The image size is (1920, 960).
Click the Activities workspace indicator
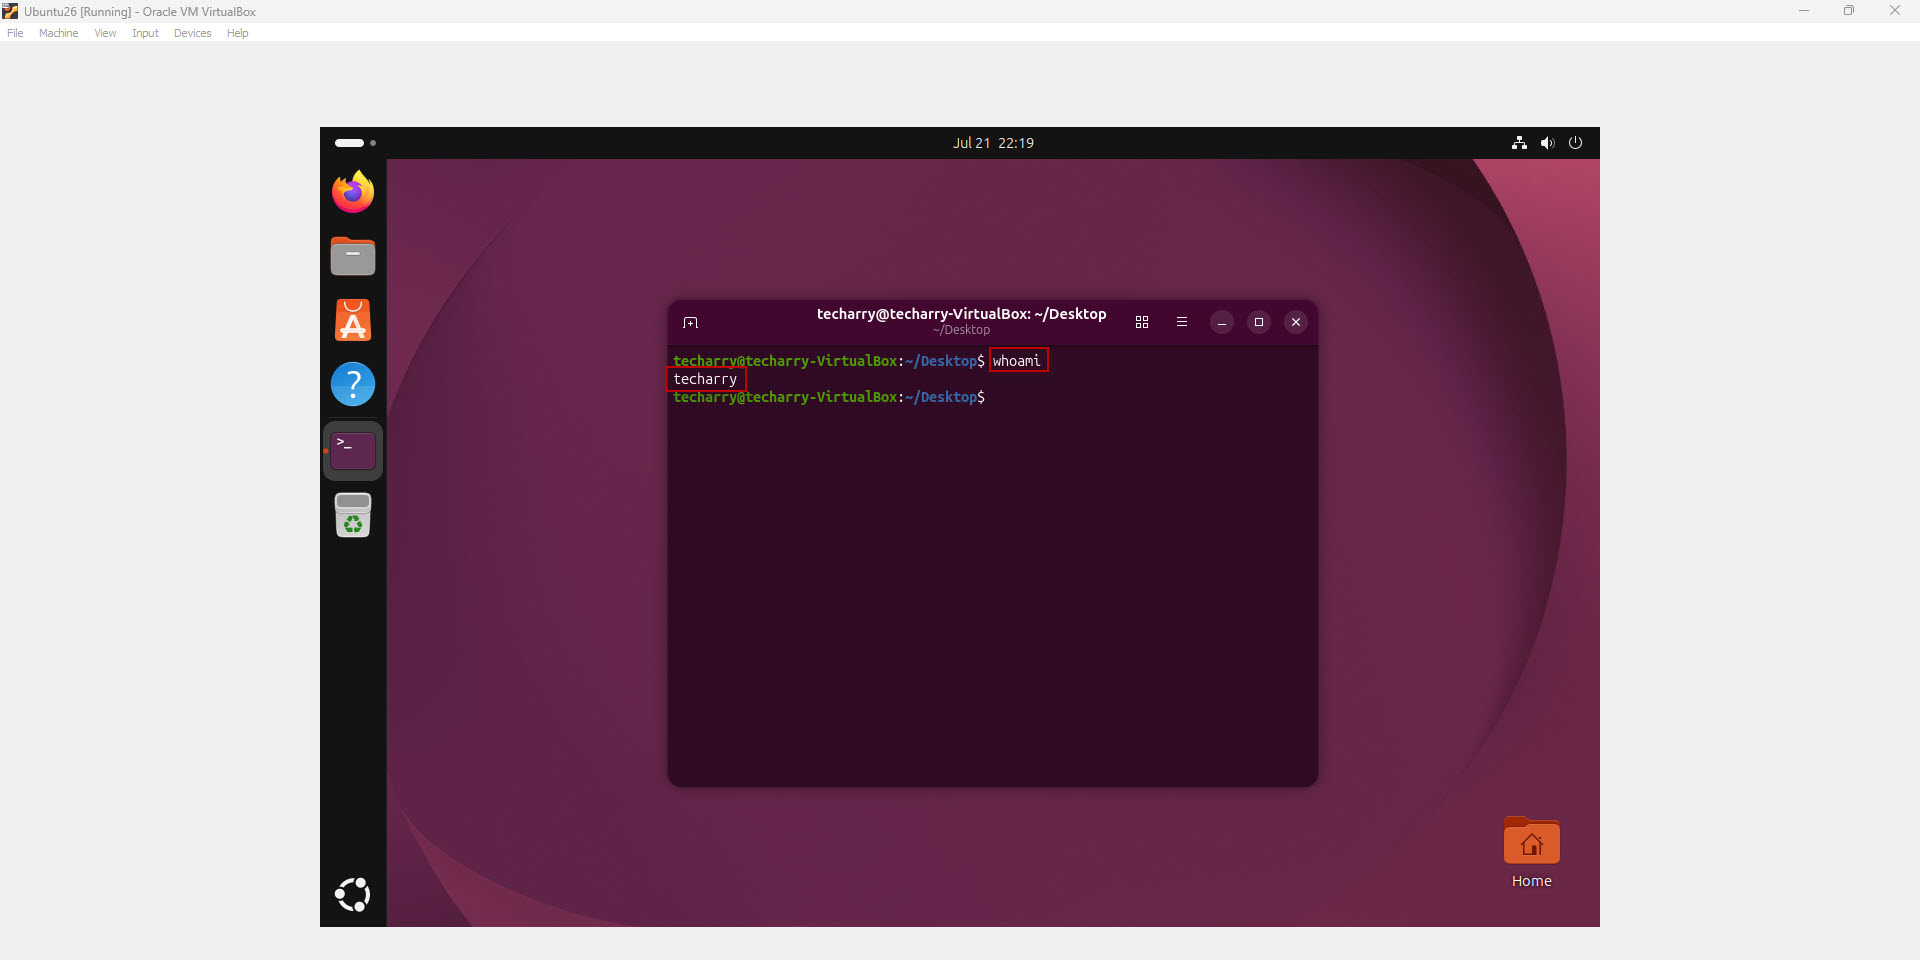click(x=355, y=143)
